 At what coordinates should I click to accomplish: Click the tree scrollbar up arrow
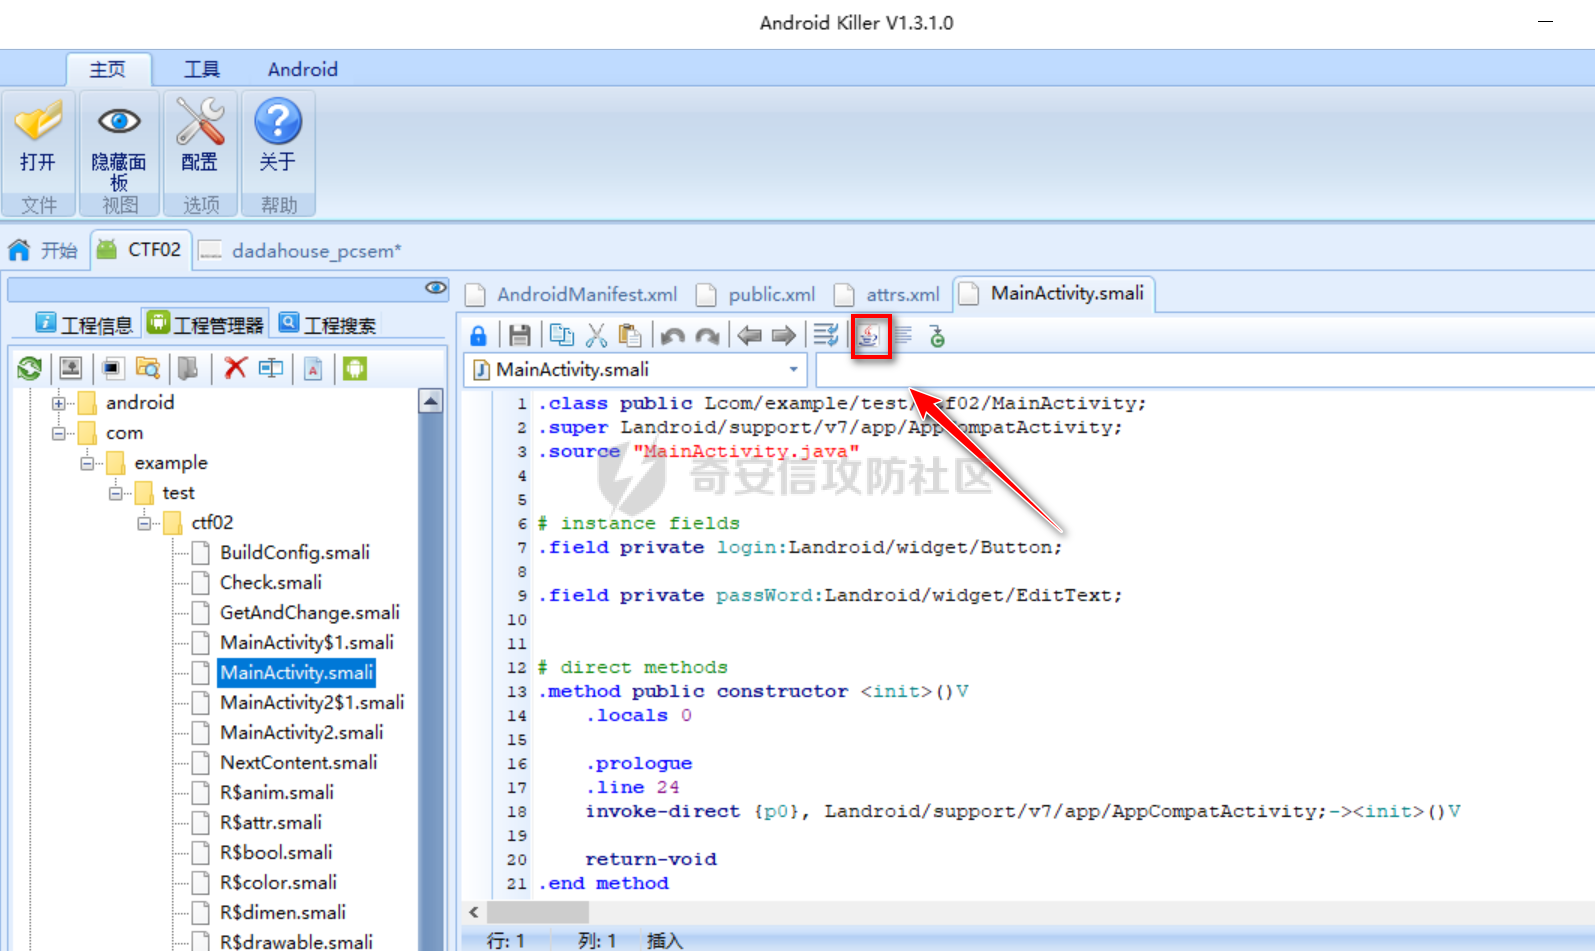pos(431,401)
